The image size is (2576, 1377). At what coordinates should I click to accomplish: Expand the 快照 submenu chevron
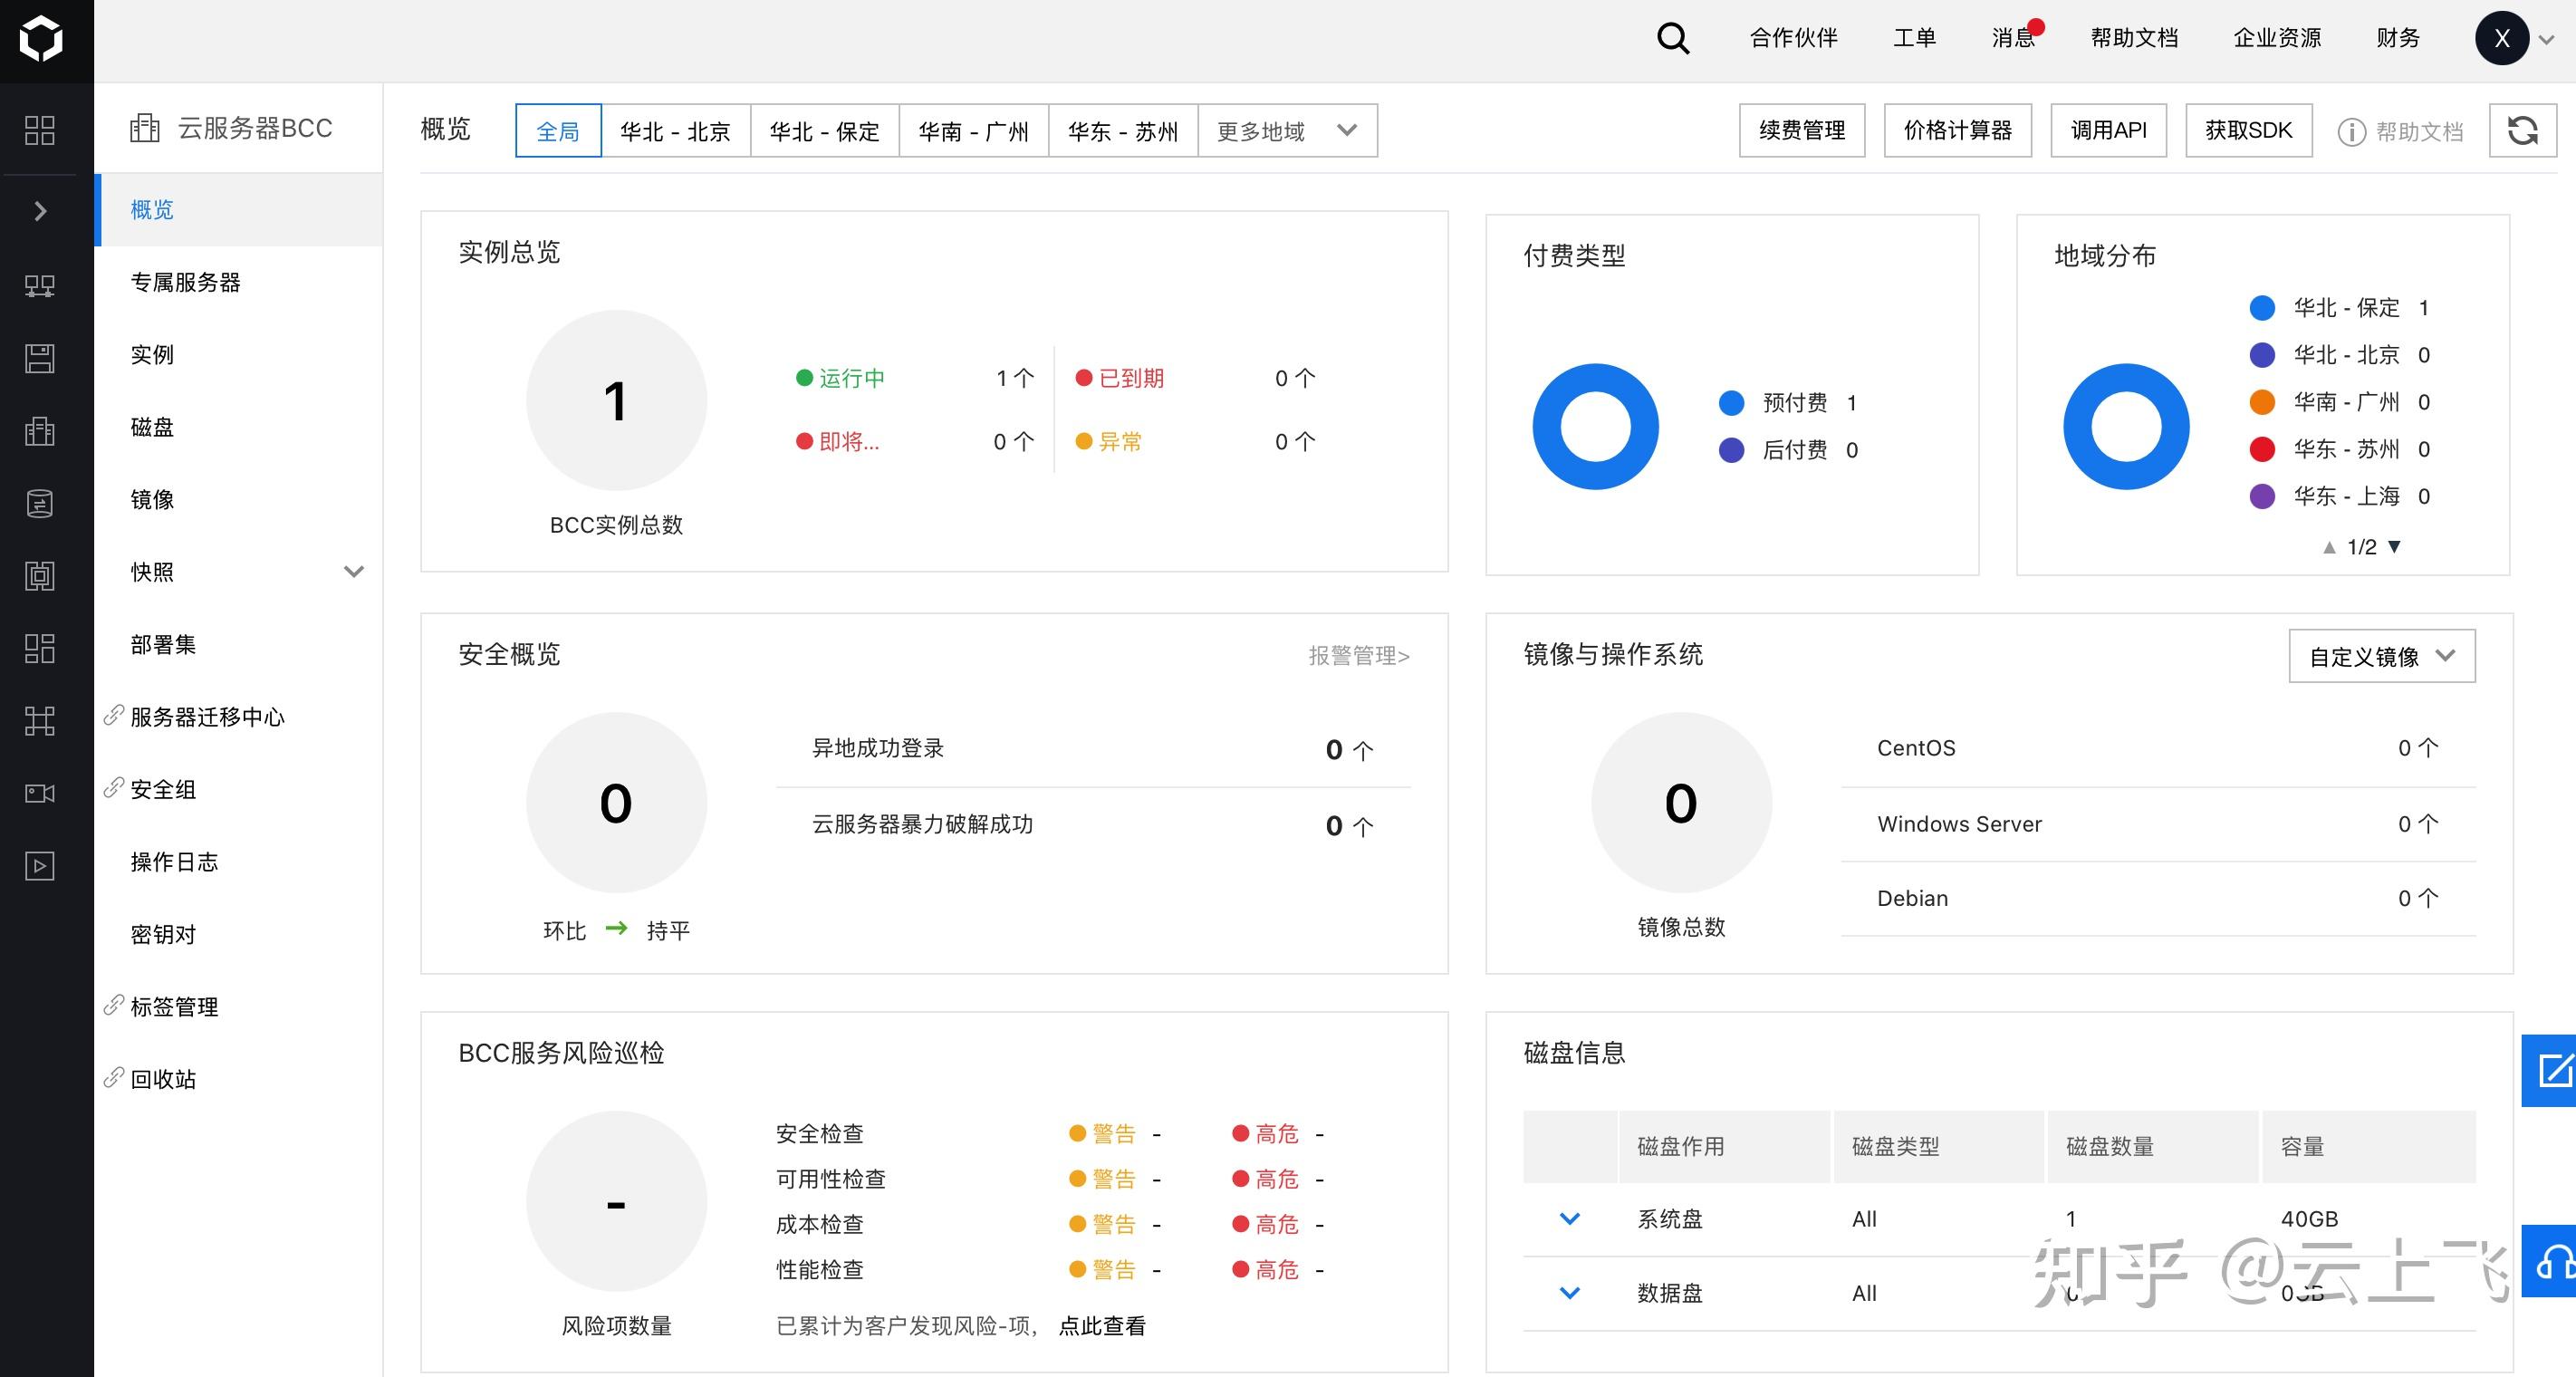coord(354,572)
